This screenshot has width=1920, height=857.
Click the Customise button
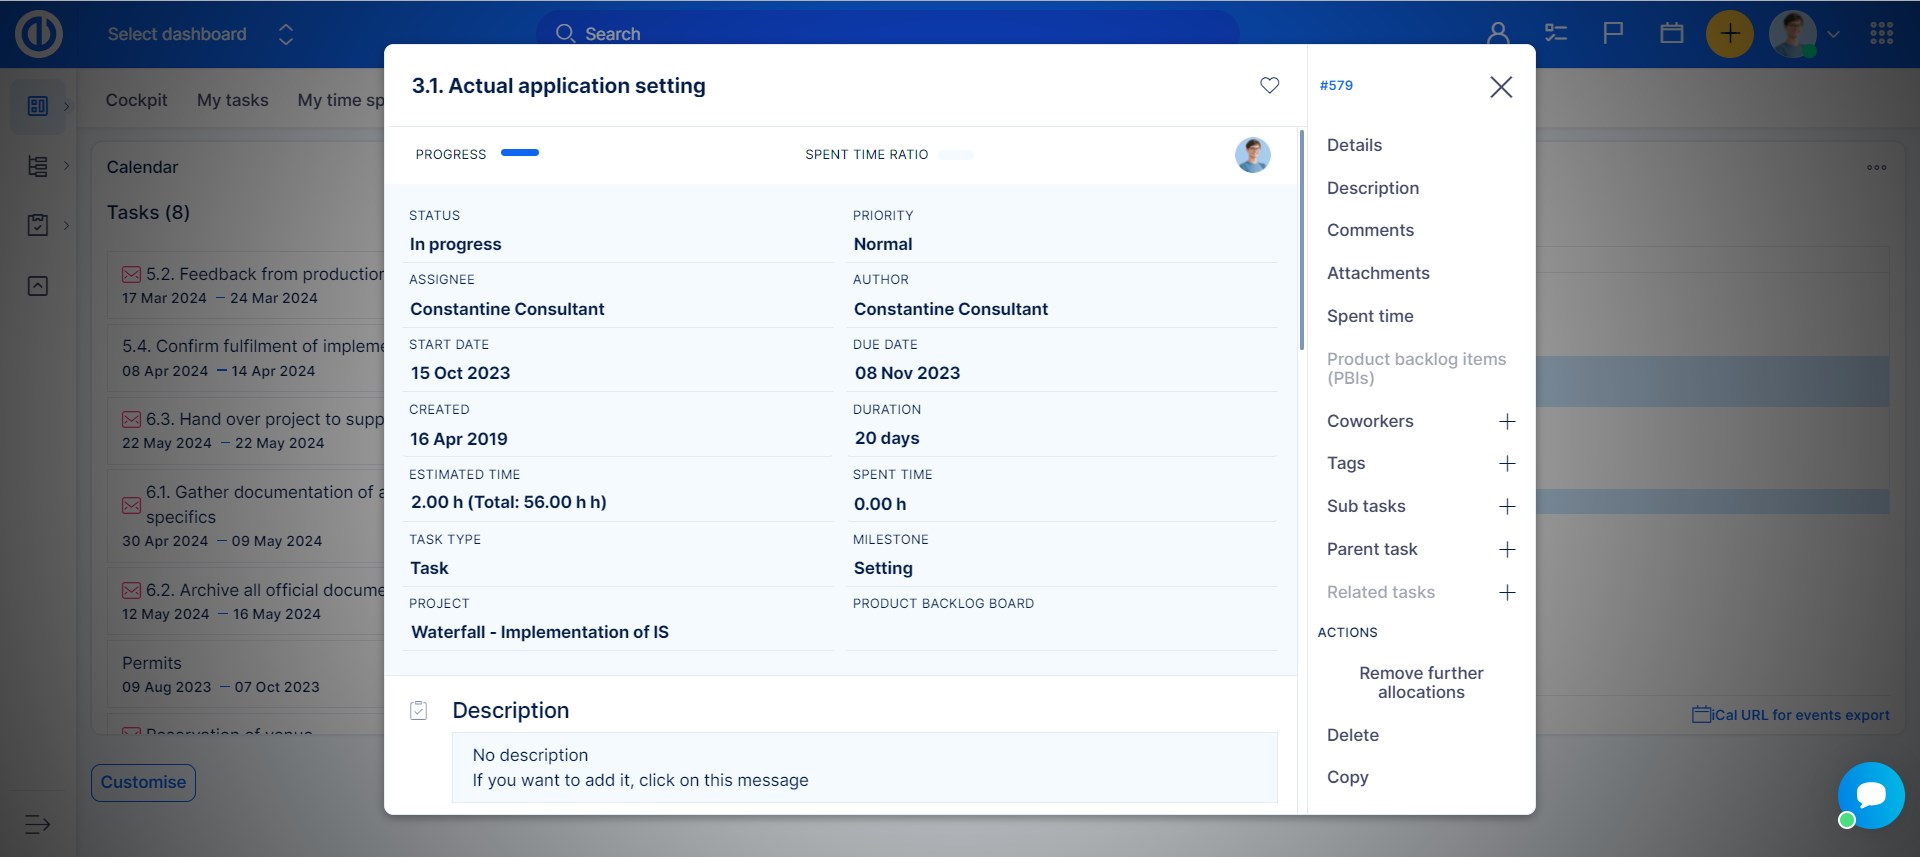[143, 782]
